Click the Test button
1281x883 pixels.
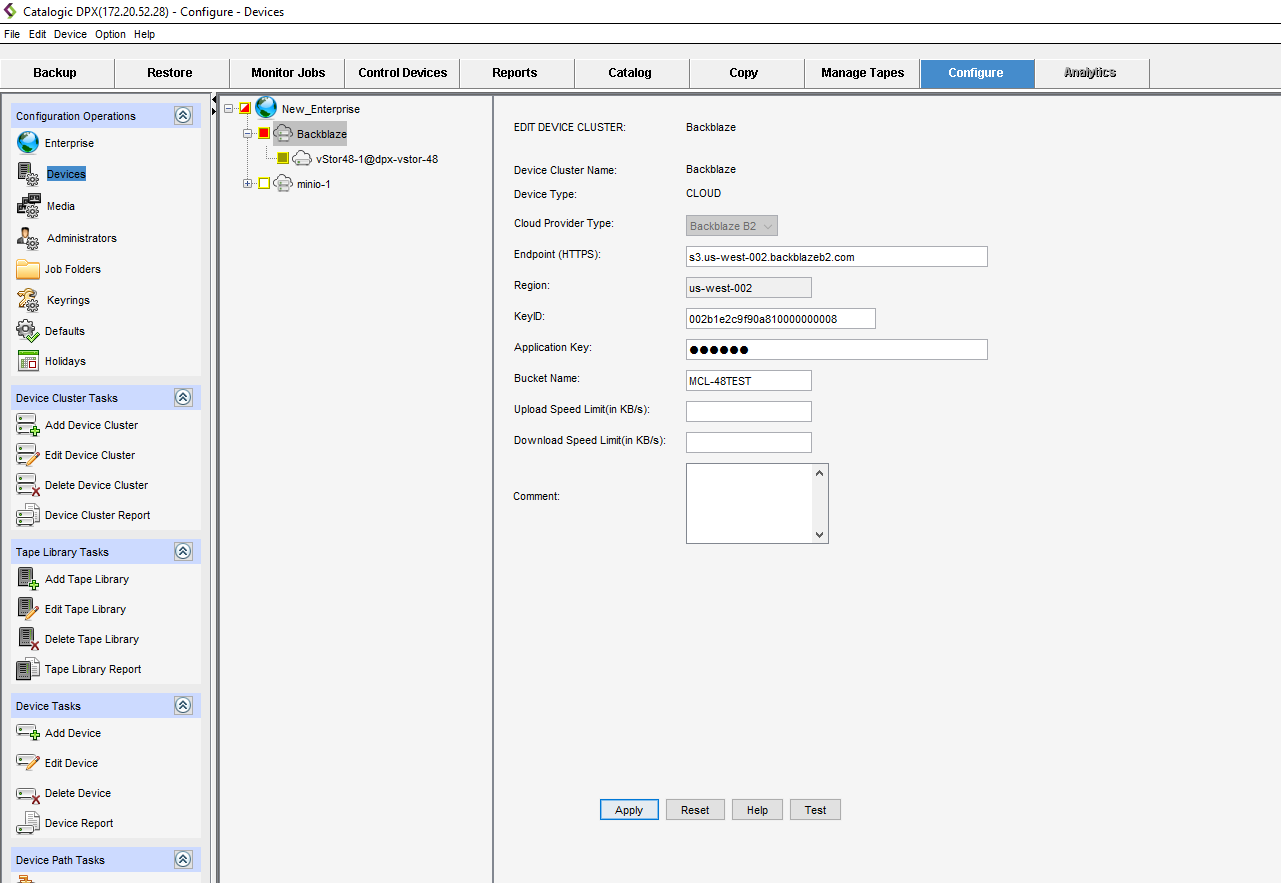point(815,810)
